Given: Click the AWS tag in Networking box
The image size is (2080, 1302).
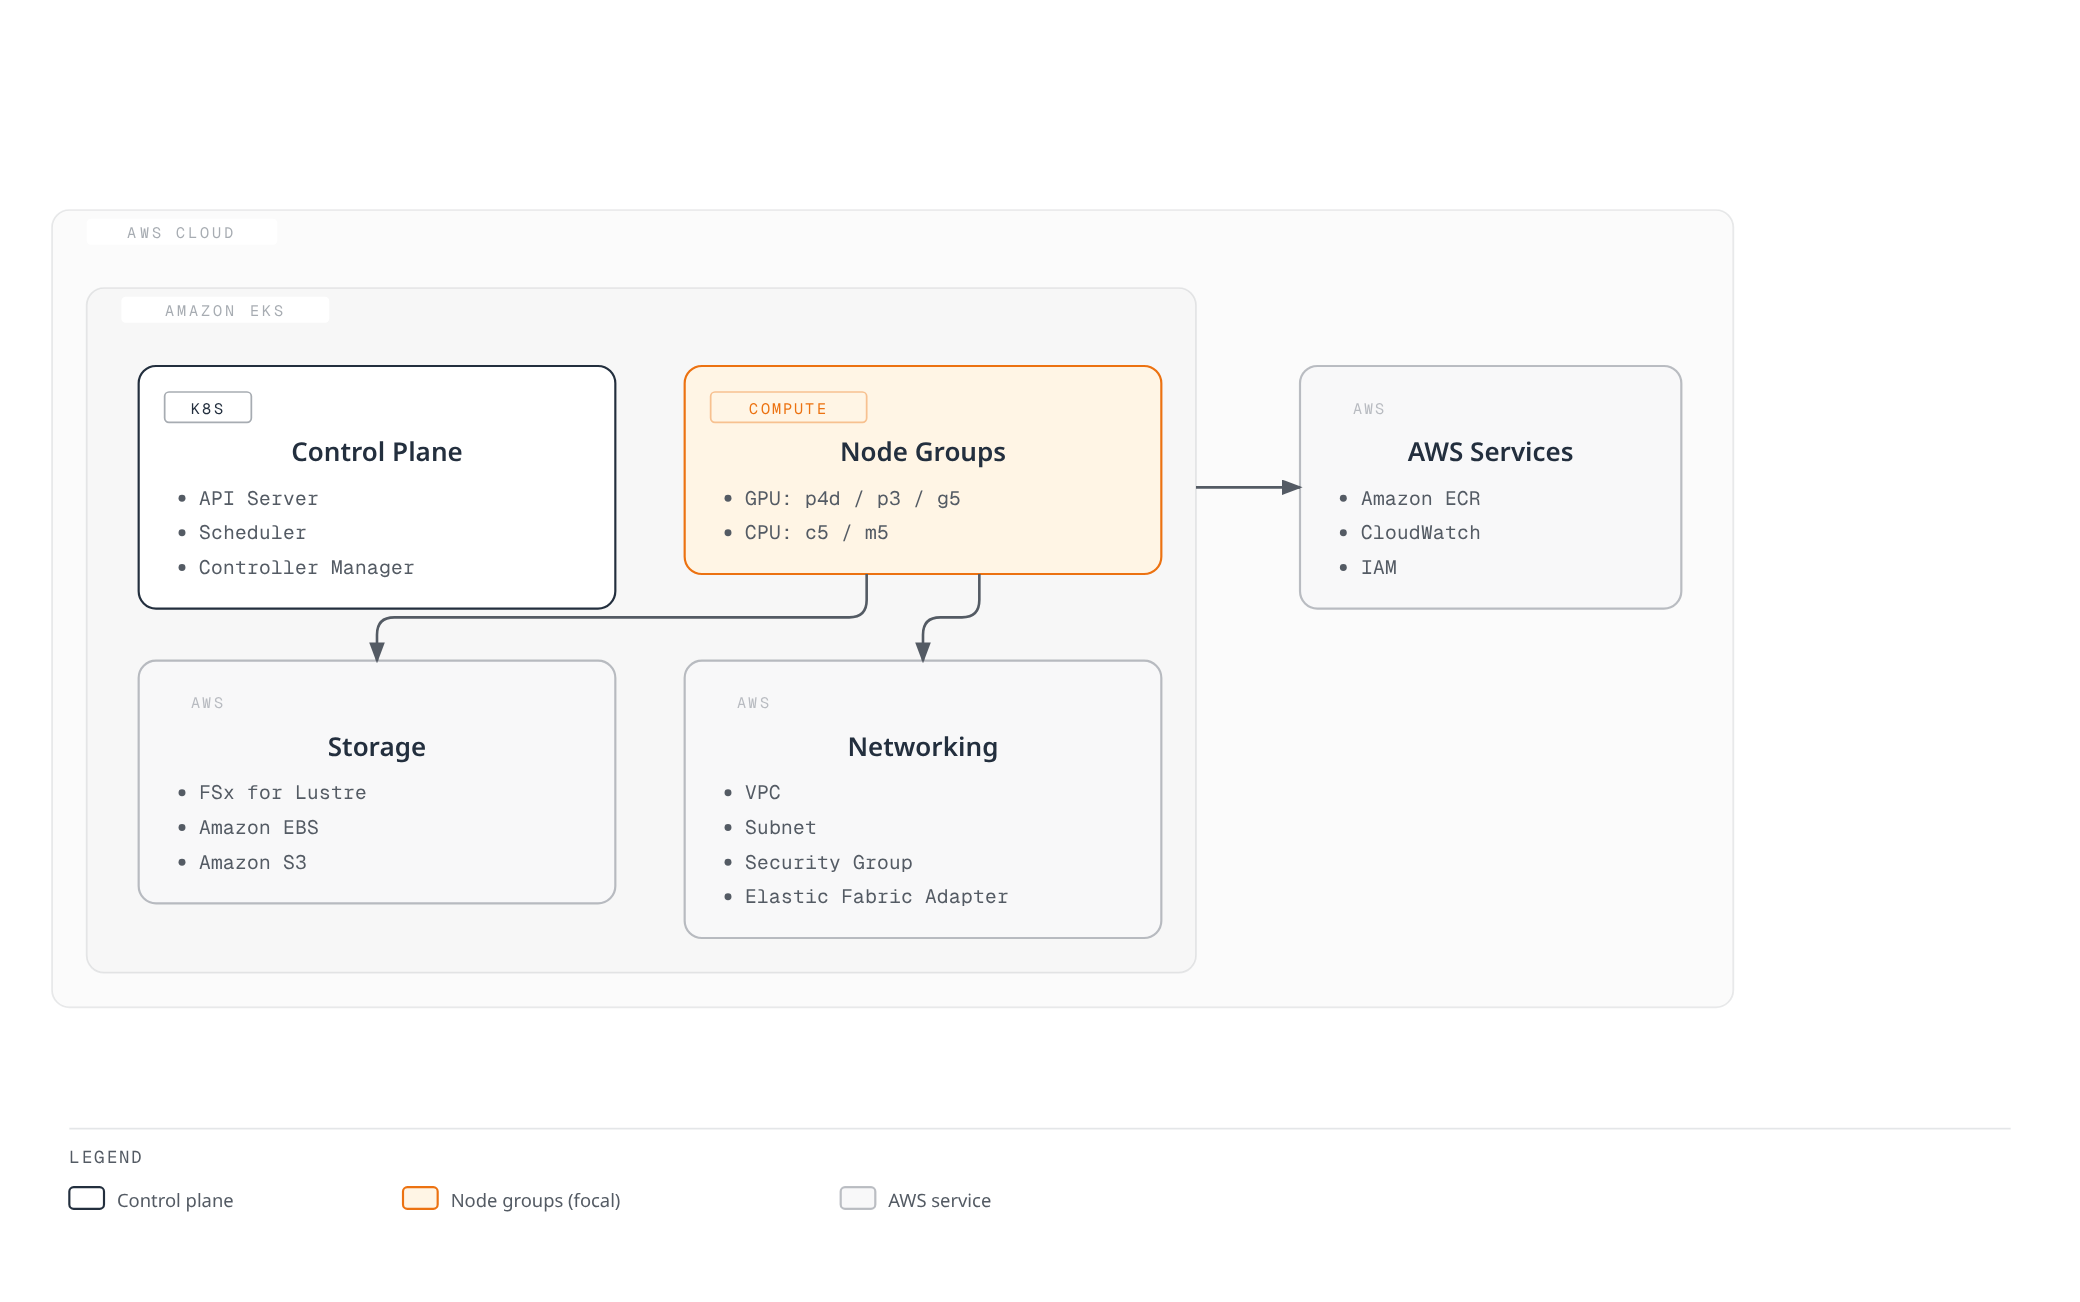Looking at the screenshot, I should [754, 703].
